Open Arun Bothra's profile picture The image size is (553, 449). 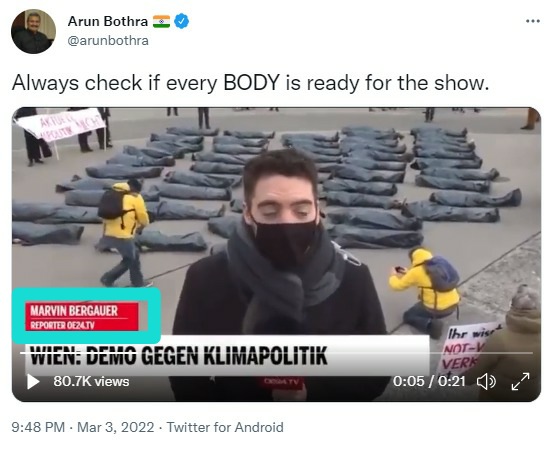coord(34,31)
